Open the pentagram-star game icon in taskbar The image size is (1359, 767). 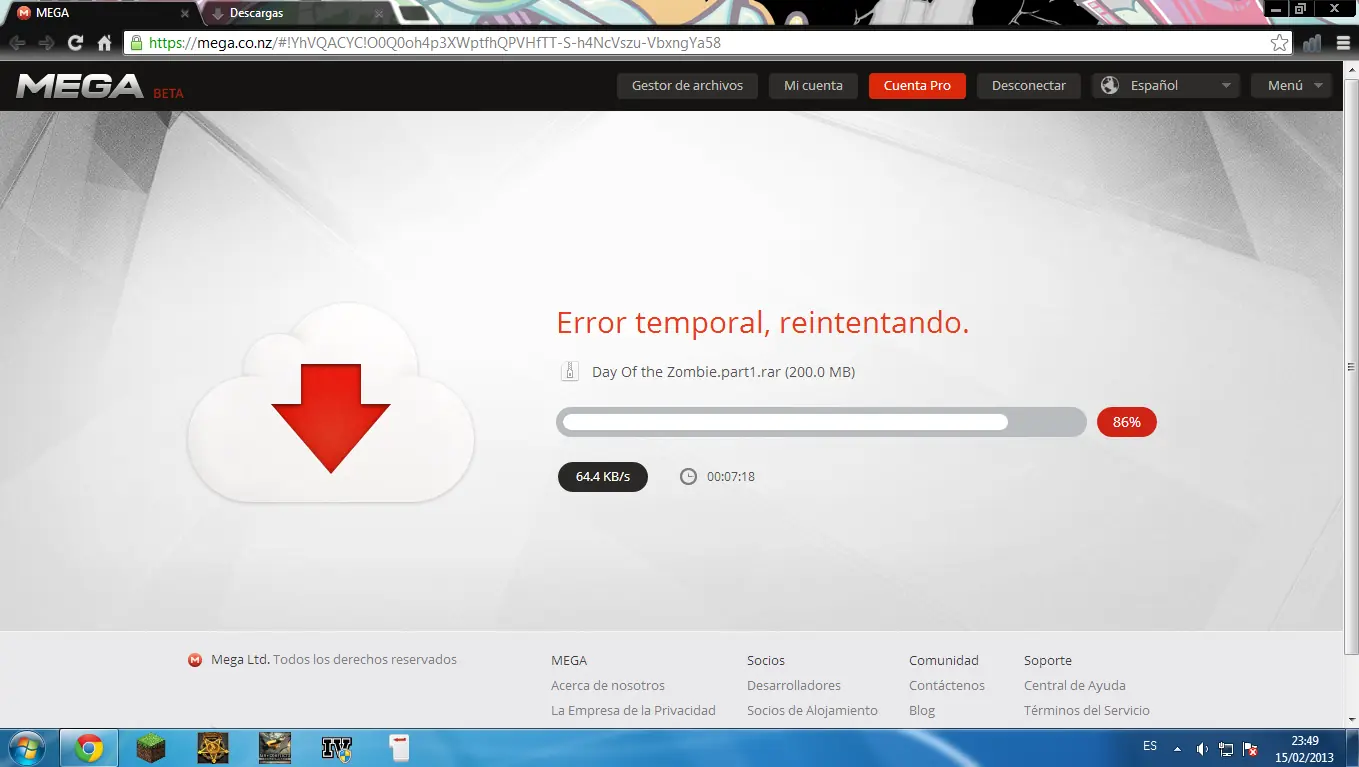212,747
